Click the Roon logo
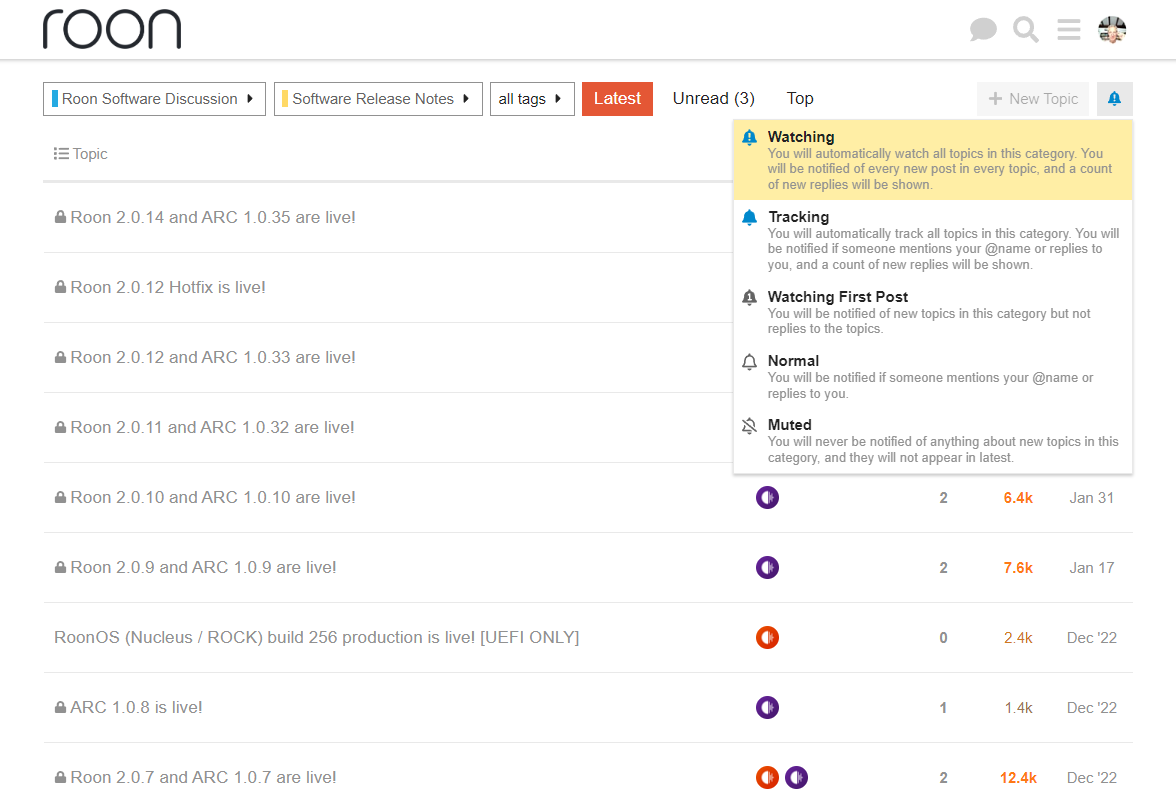Viewport: 1176px width, 805px height. pyautogui.click(x=112, y=30)
